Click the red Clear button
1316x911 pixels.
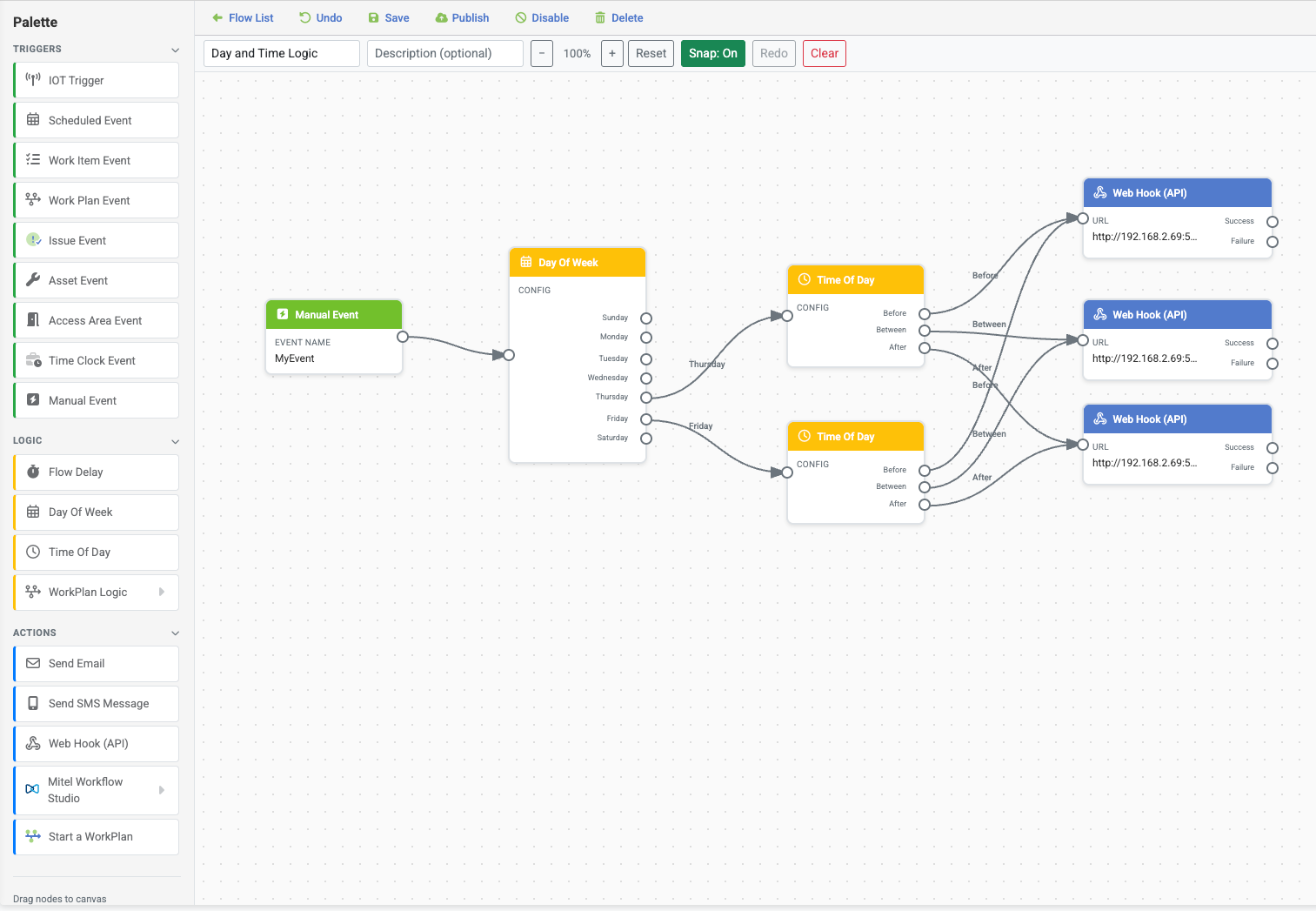coord(824,53)
